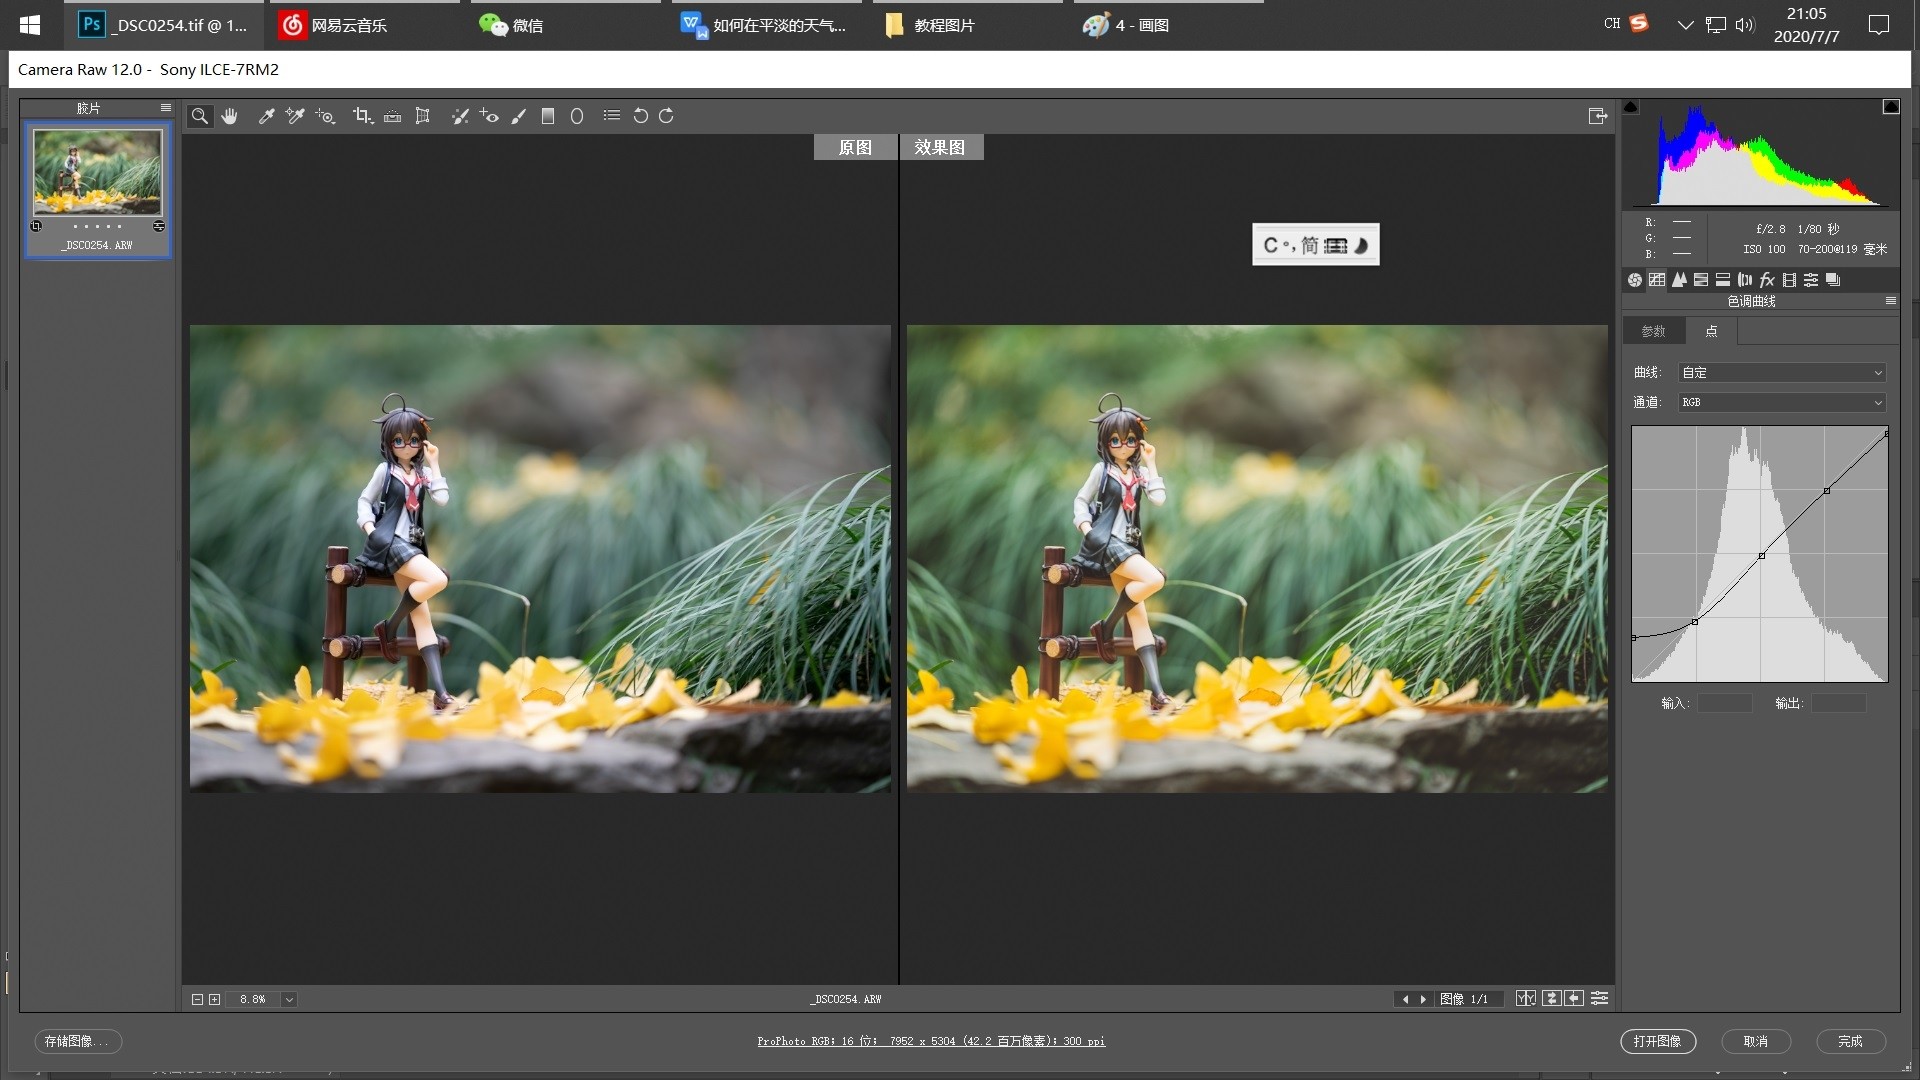Open the Tone Curve panel tab
This screenshot has height=1080, width=1920.
tap(1657, 280)
